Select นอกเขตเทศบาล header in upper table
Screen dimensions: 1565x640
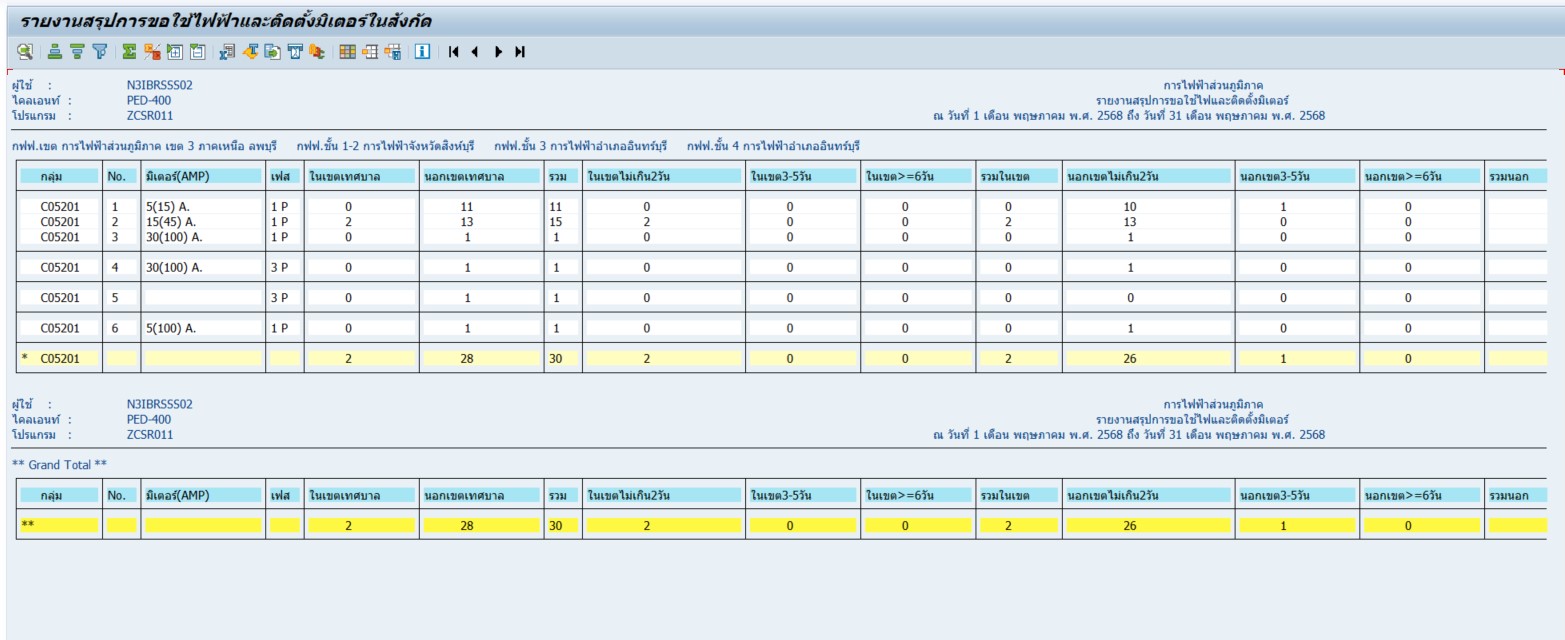tap(481, 174)
